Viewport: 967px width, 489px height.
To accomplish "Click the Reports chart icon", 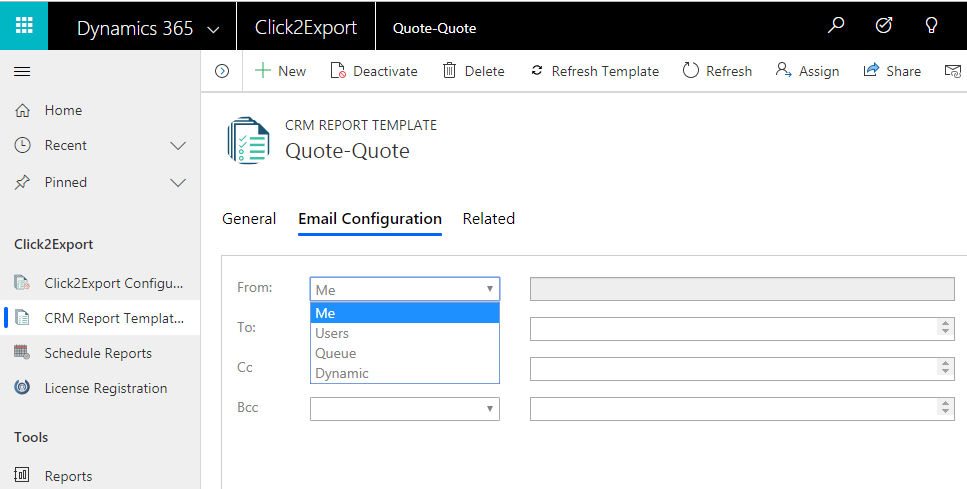I will pos(22,475).
